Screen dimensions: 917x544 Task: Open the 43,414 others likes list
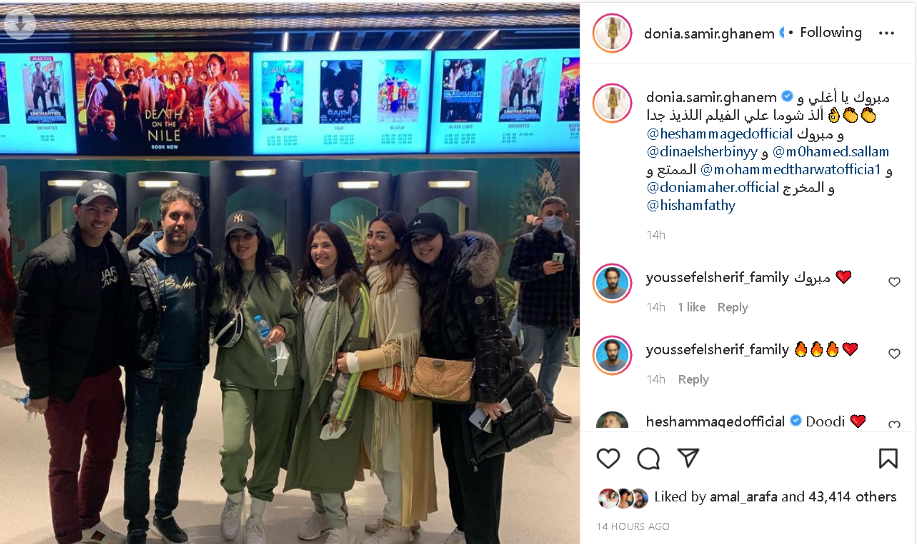(852, 497)
